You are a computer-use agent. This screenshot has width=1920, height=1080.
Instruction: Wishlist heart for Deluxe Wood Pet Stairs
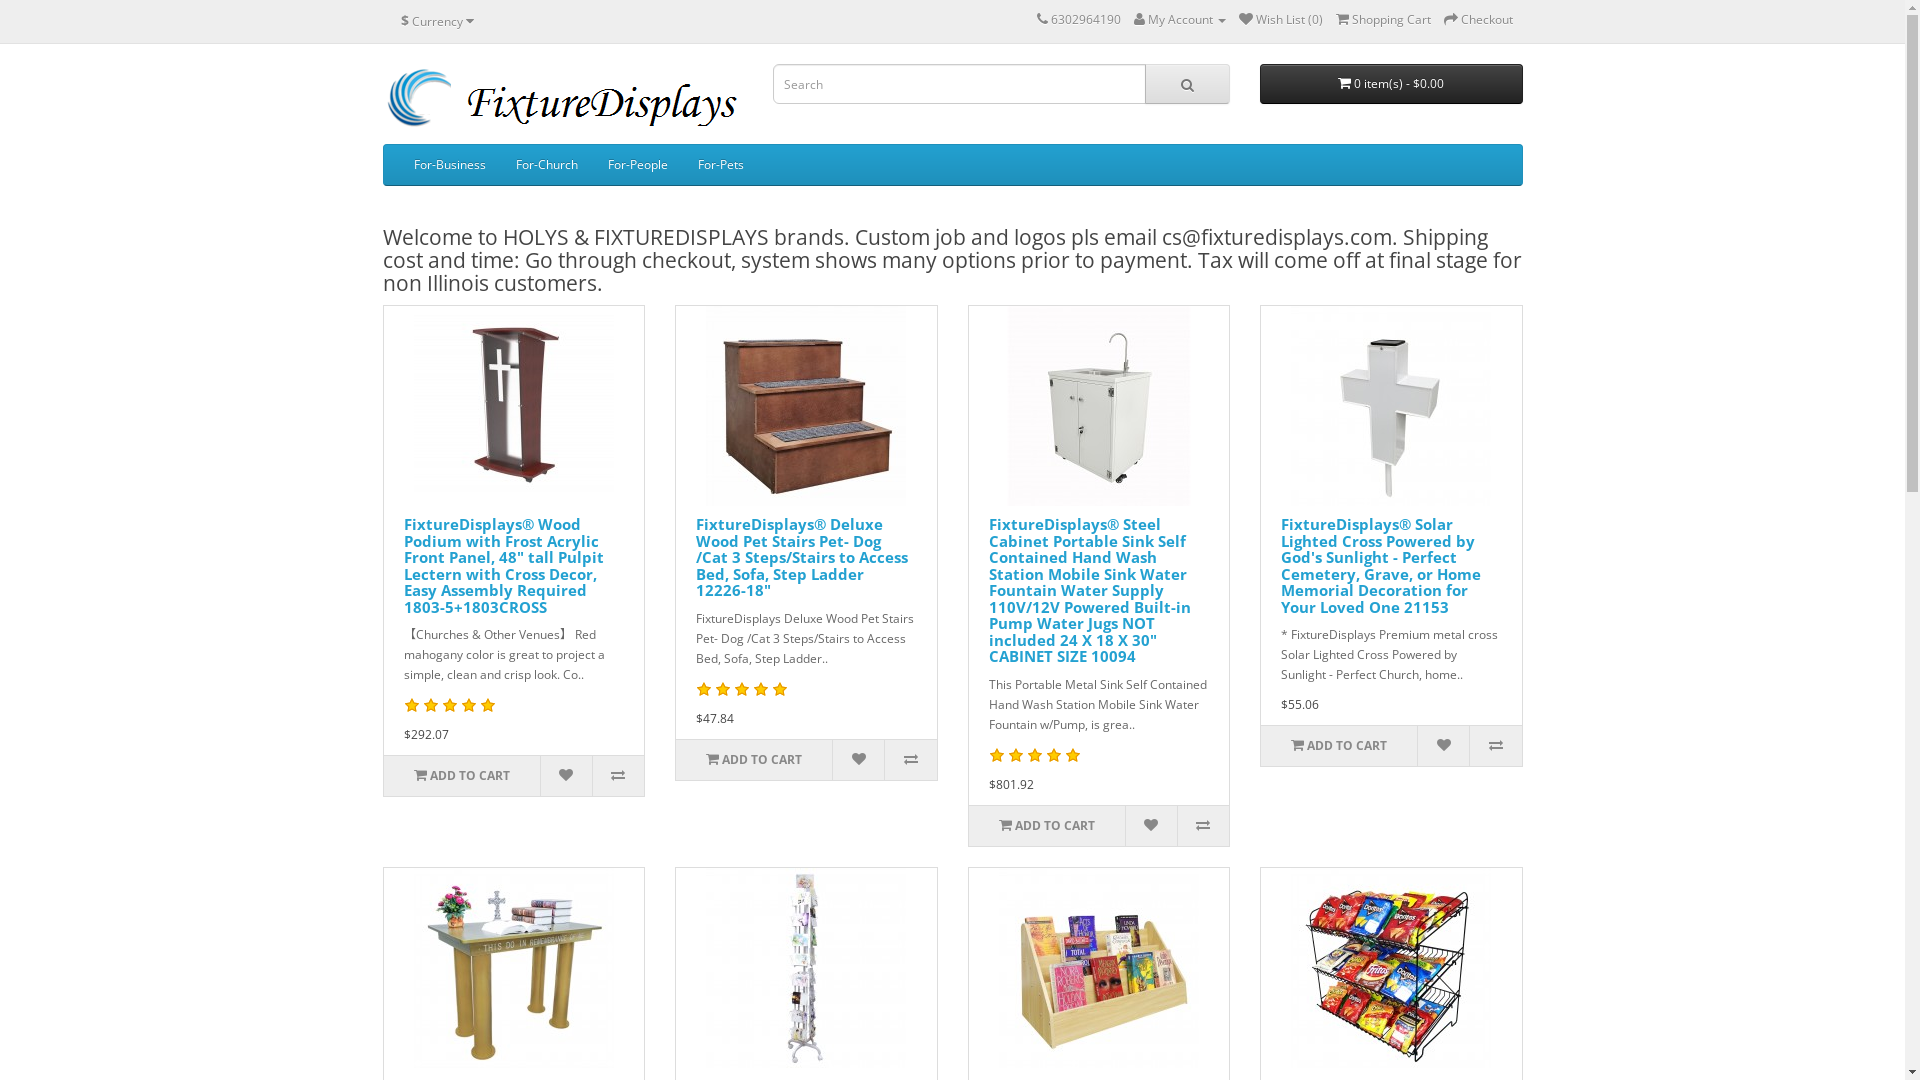858,760
